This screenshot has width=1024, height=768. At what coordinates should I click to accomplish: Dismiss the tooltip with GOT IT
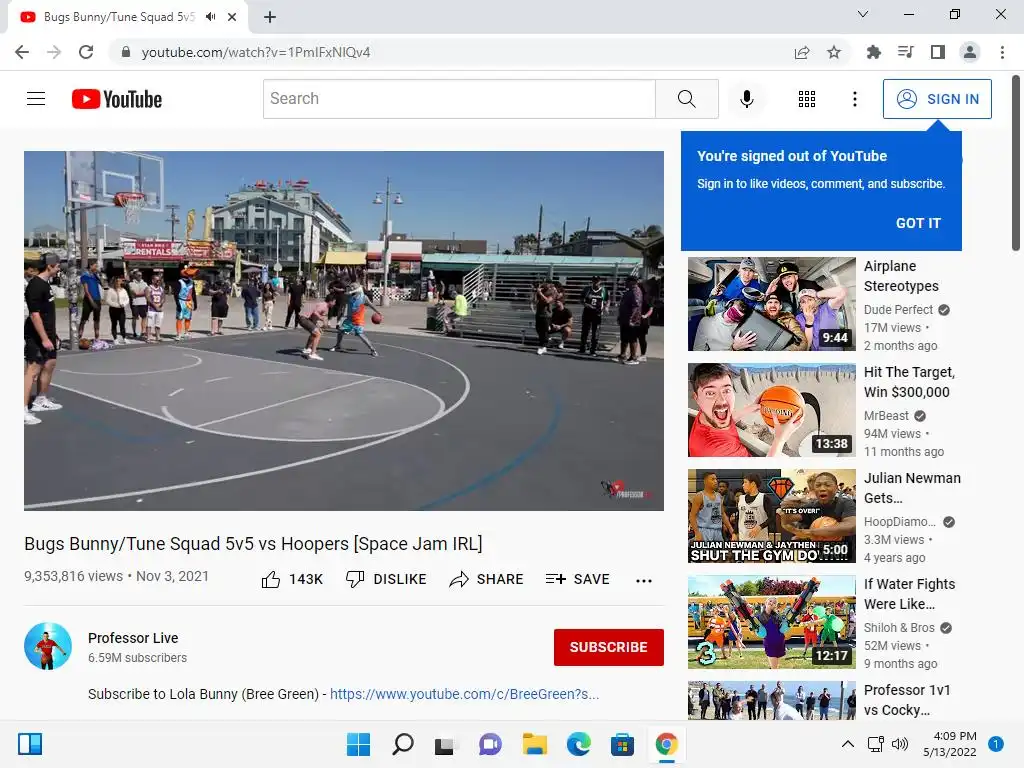pyautogui.click(x=918, y=223)
